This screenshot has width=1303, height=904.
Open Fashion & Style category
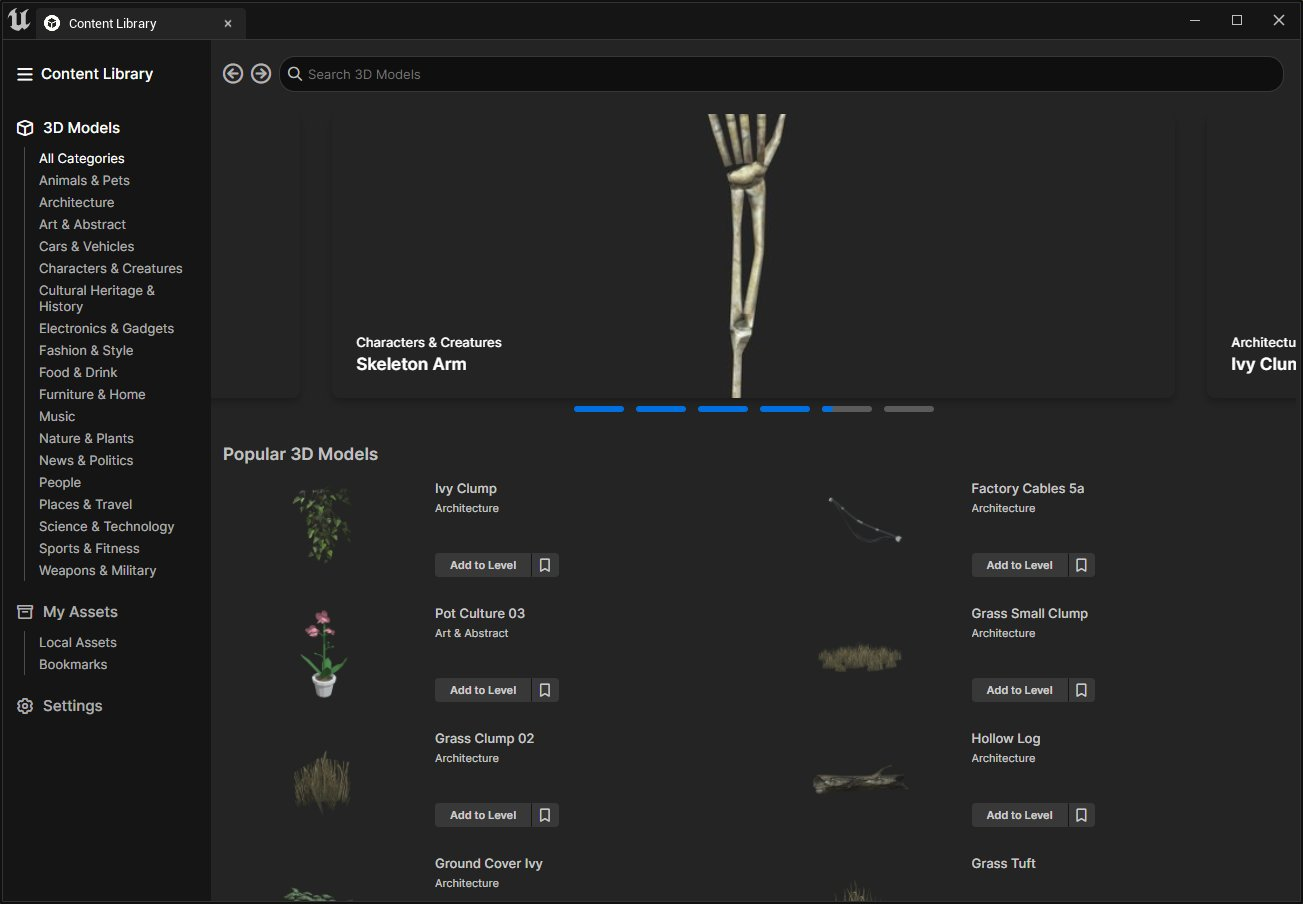[x=86, y=350]
